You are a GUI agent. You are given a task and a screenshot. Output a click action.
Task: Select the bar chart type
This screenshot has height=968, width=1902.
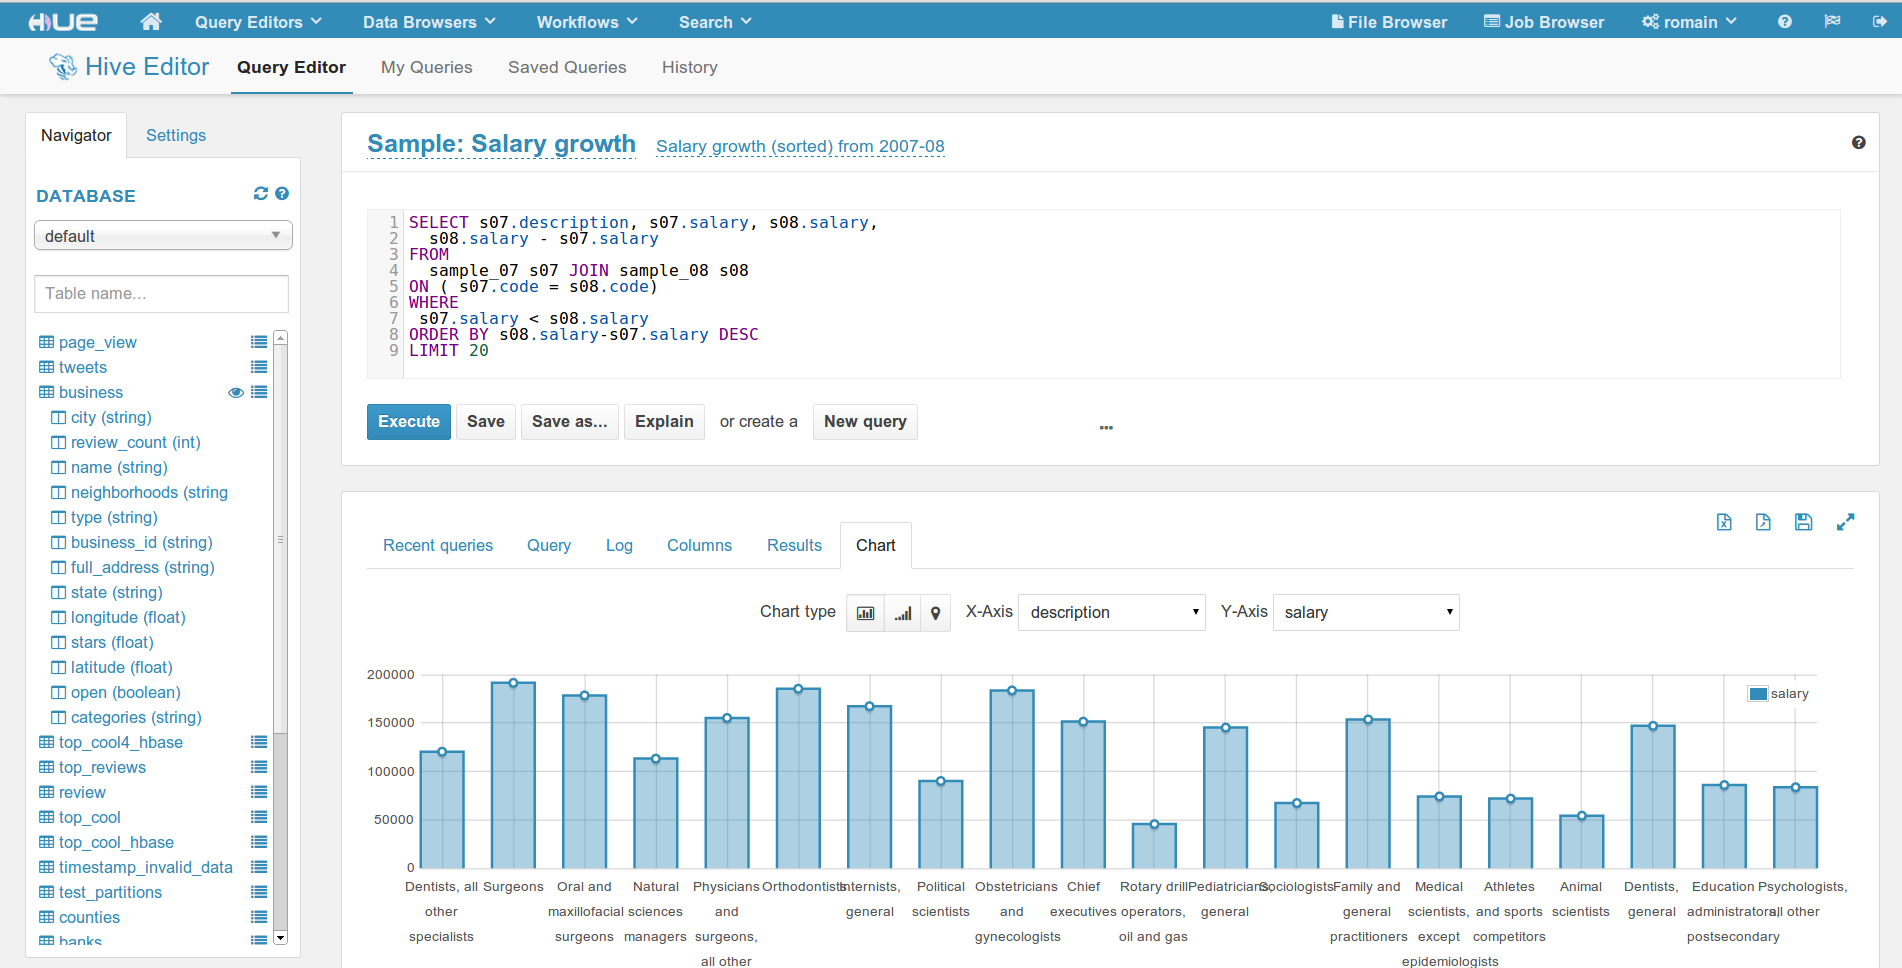pos(866,613)
